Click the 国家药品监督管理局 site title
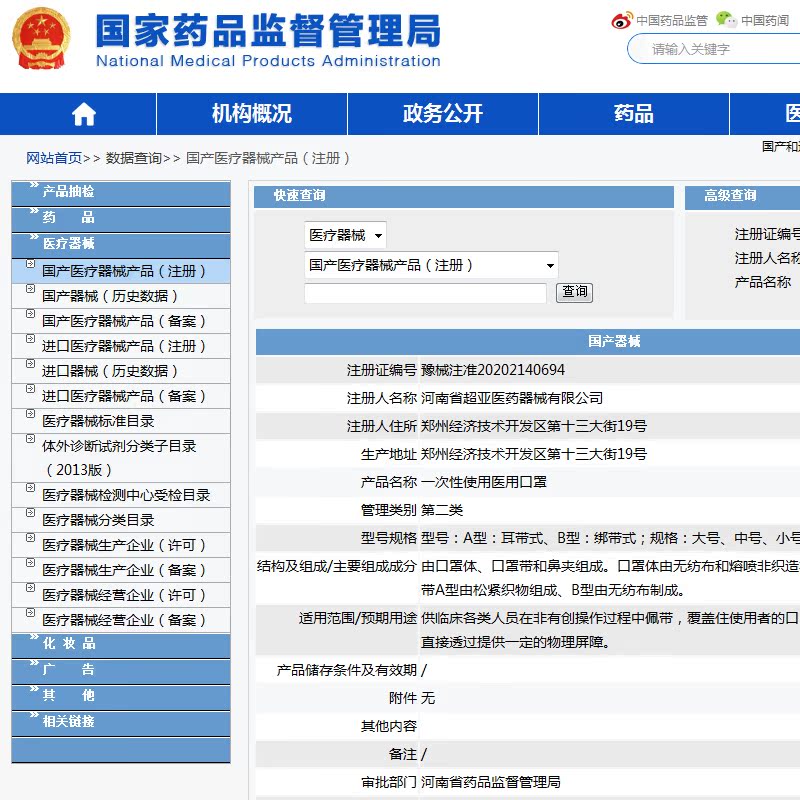This screenshot has width=800, height=800. [x=268, y=31]
